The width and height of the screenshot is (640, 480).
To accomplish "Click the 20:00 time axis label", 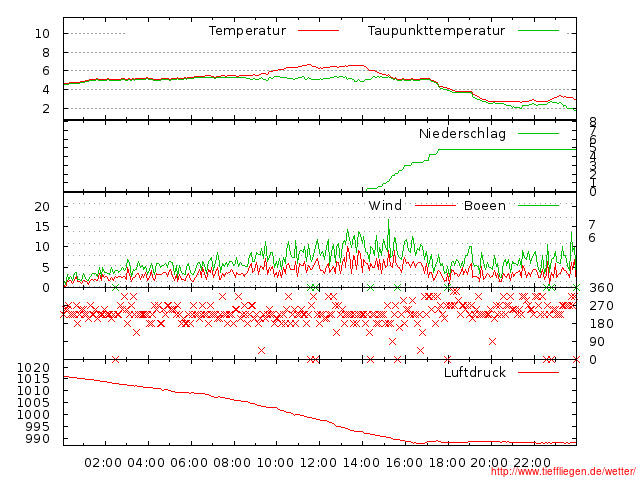I will 489,463.
